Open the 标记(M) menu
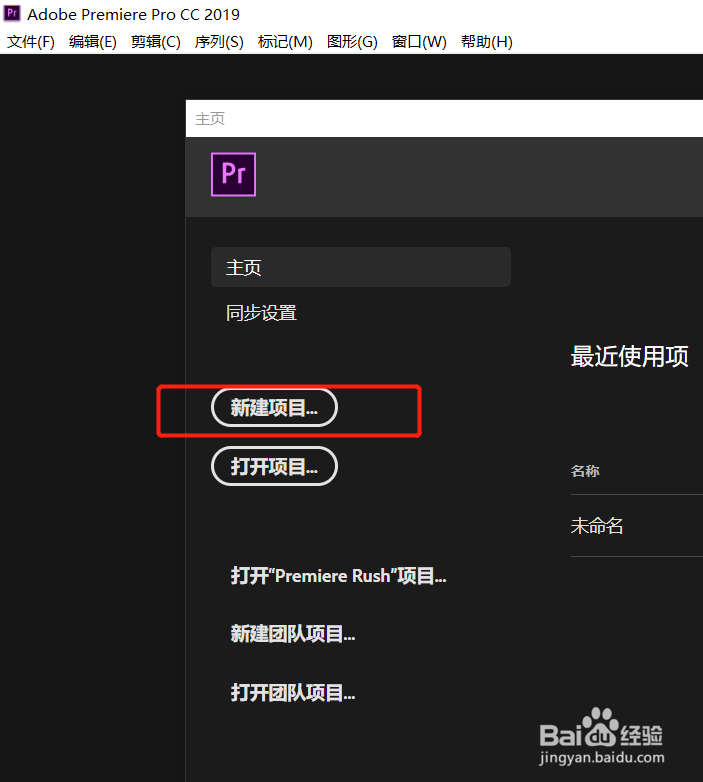Screen dimensions: 703x782 285,42
